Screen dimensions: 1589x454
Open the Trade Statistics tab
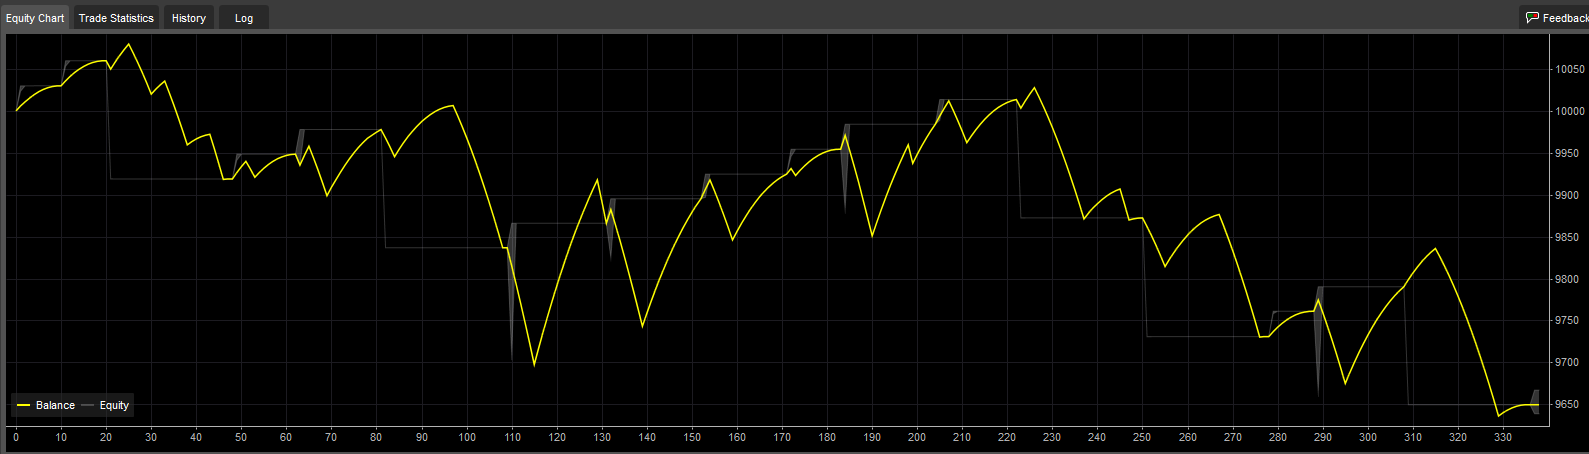click(x=116, y=18)
